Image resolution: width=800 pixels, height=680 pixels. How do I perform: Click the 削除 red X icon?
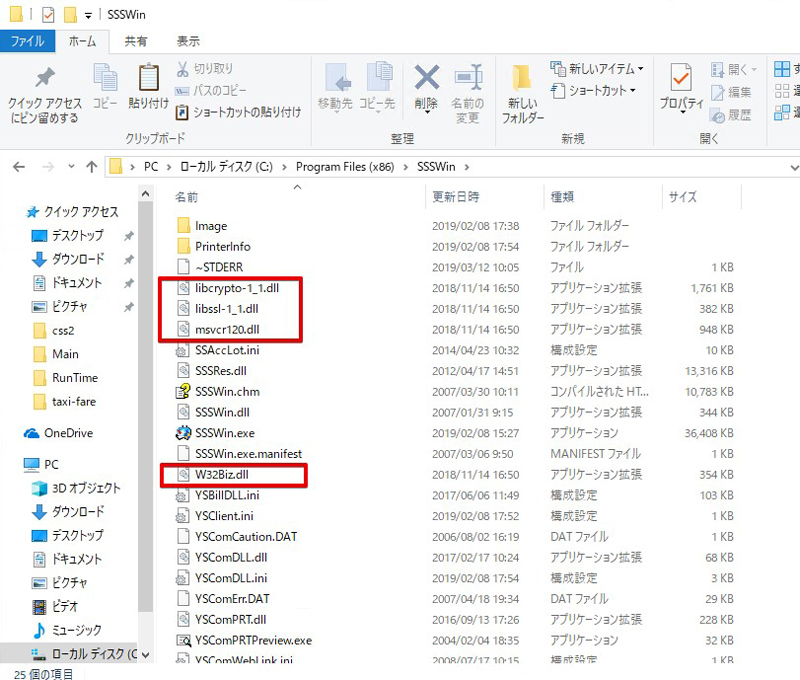click(427, 78)
